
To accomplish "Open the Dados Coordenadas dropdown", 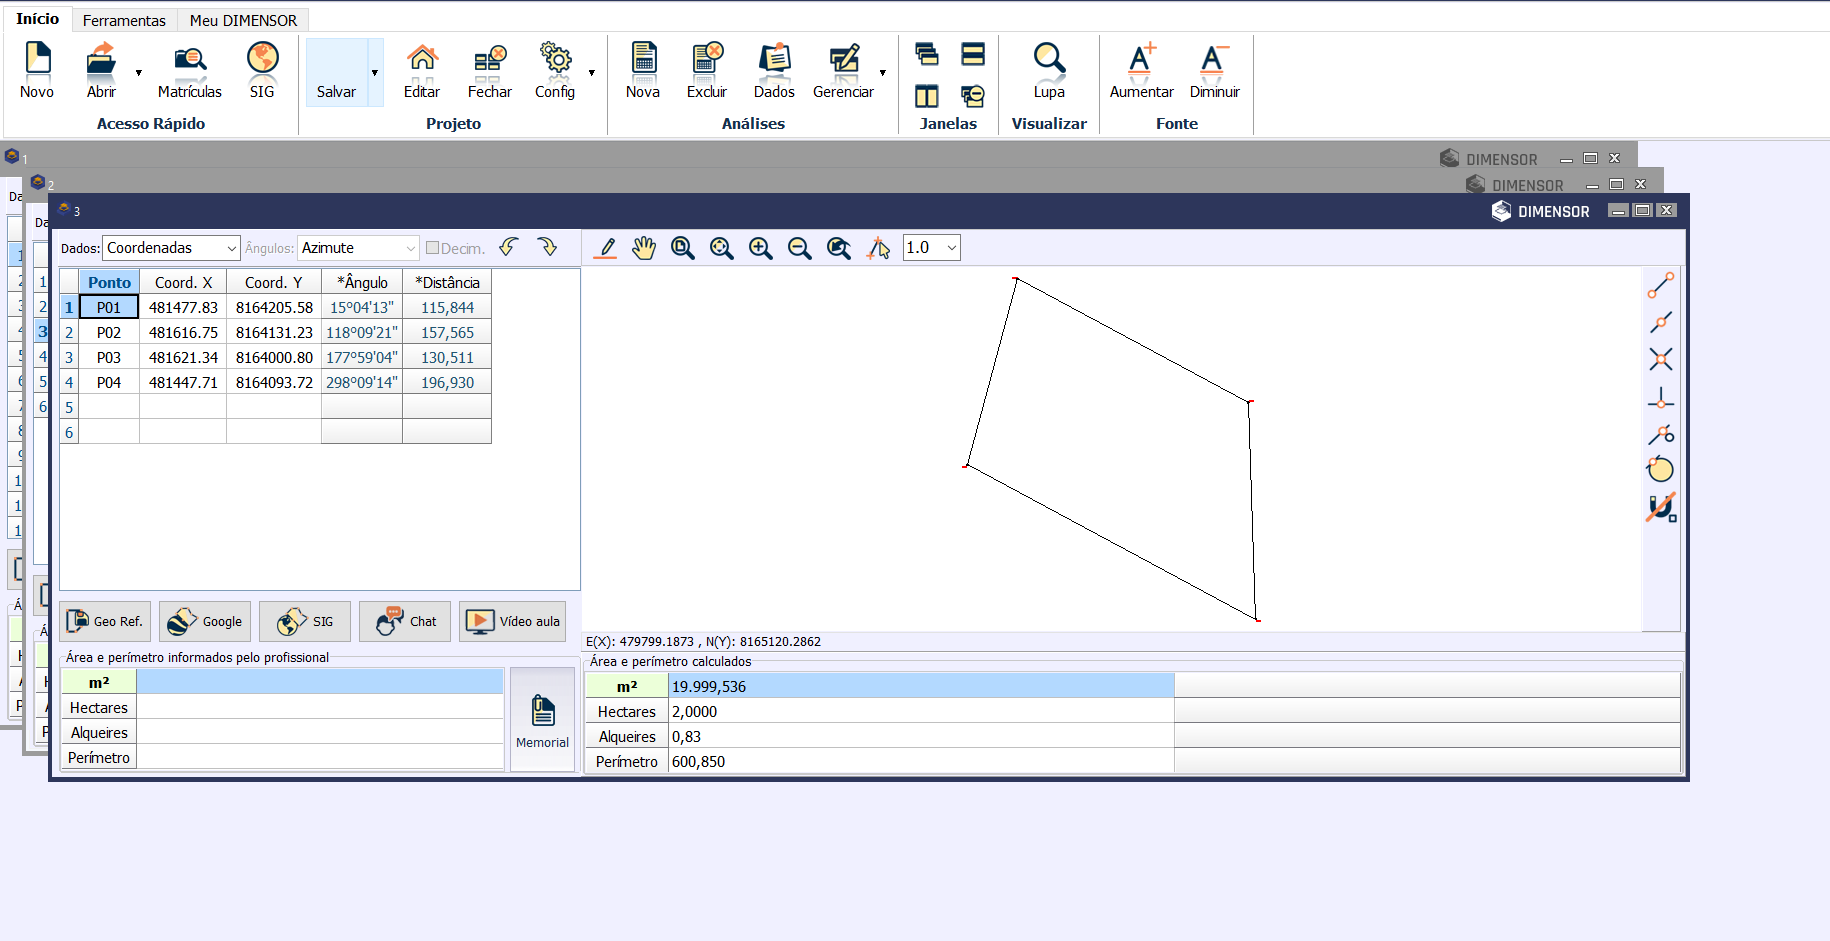I will coord(171,248).
